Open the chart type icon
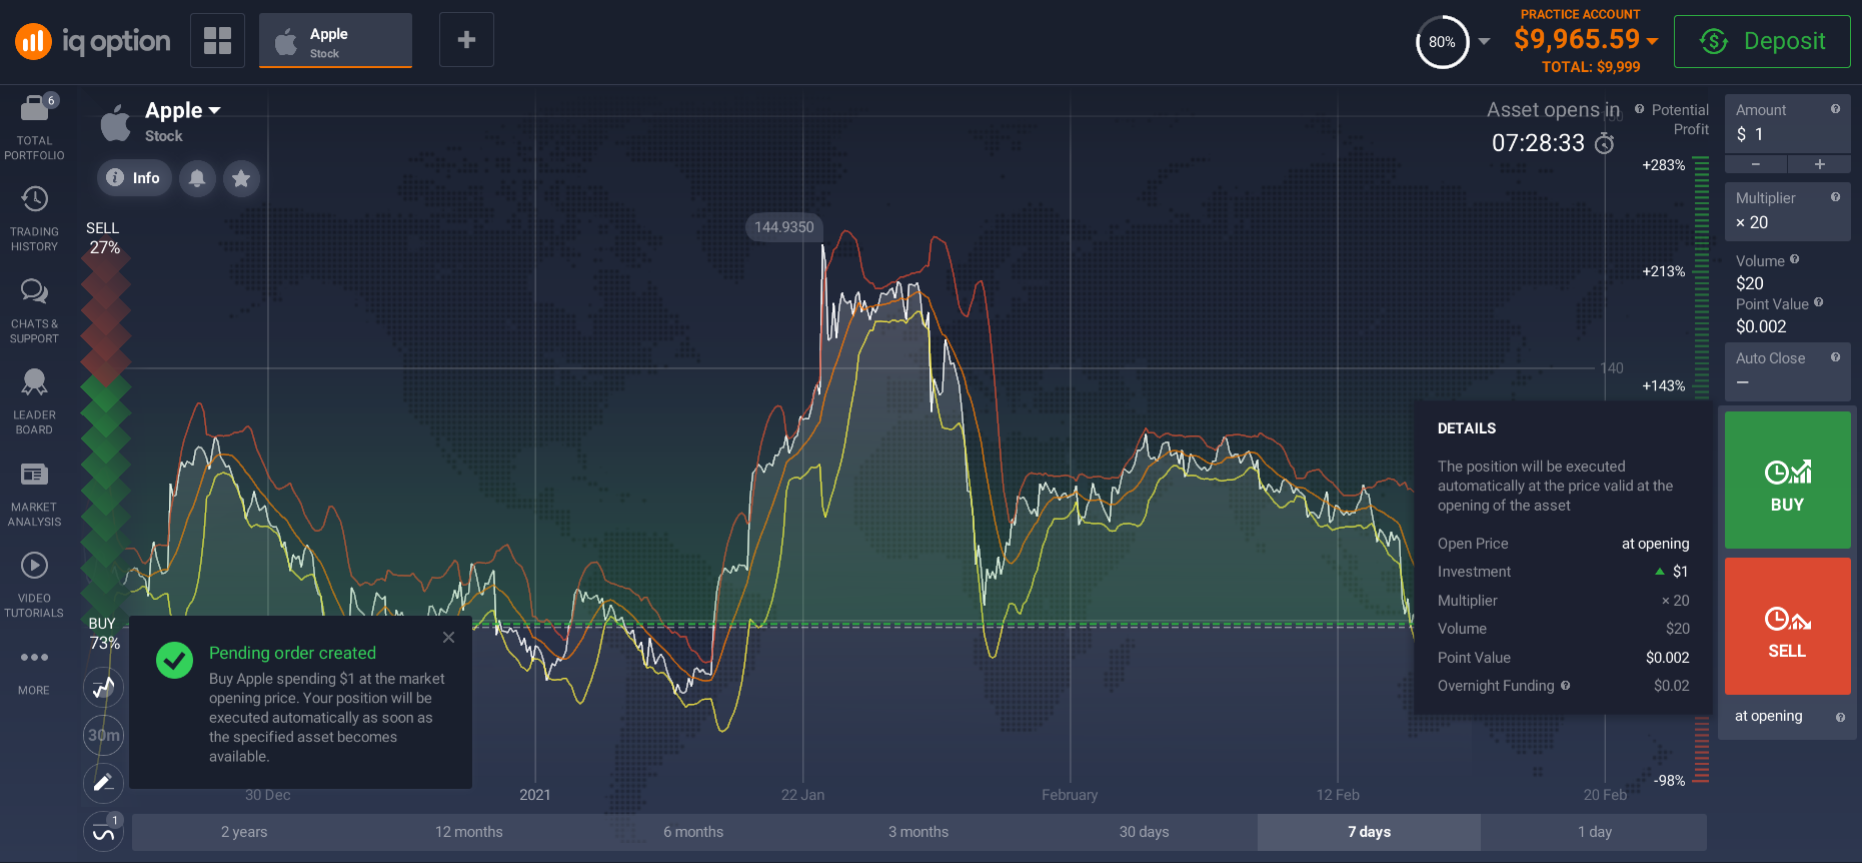1862x863 pixels. (x=103, y=687)
